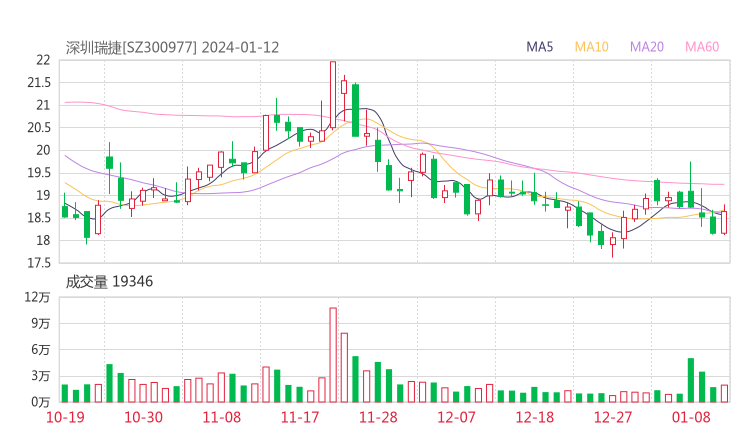Viewport: 740px width, 440px height.
Task: Click the 0万 volume axis label
Action: 41,402
